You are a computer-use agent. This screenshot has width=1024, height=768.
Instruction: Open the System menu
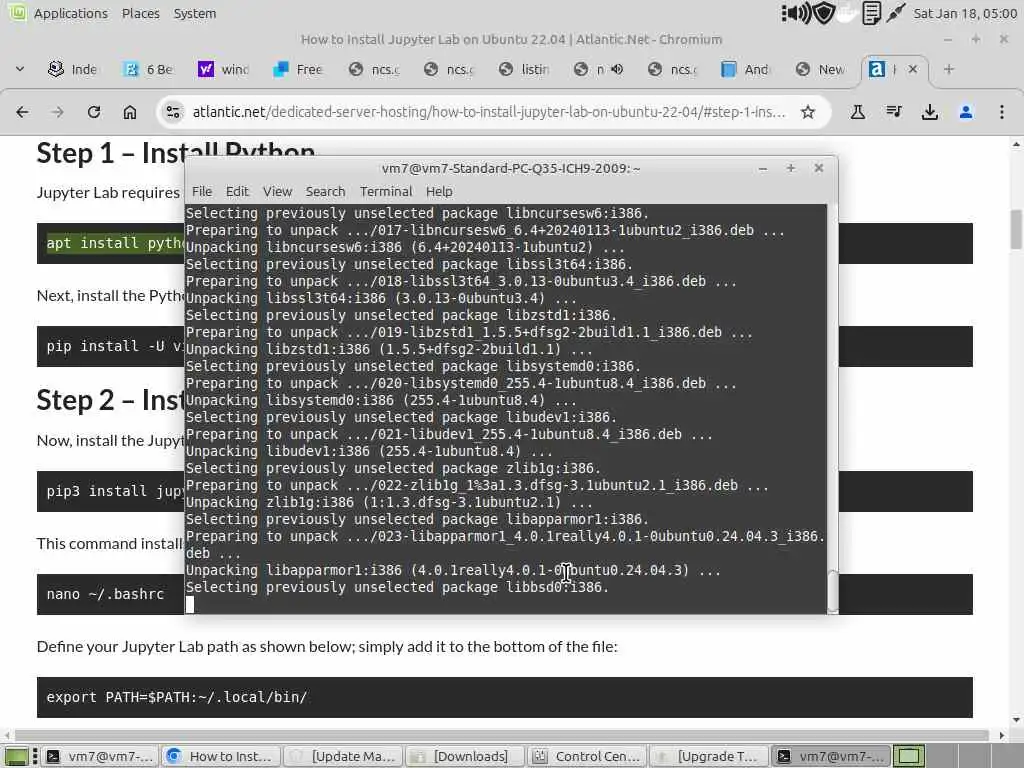195,13
